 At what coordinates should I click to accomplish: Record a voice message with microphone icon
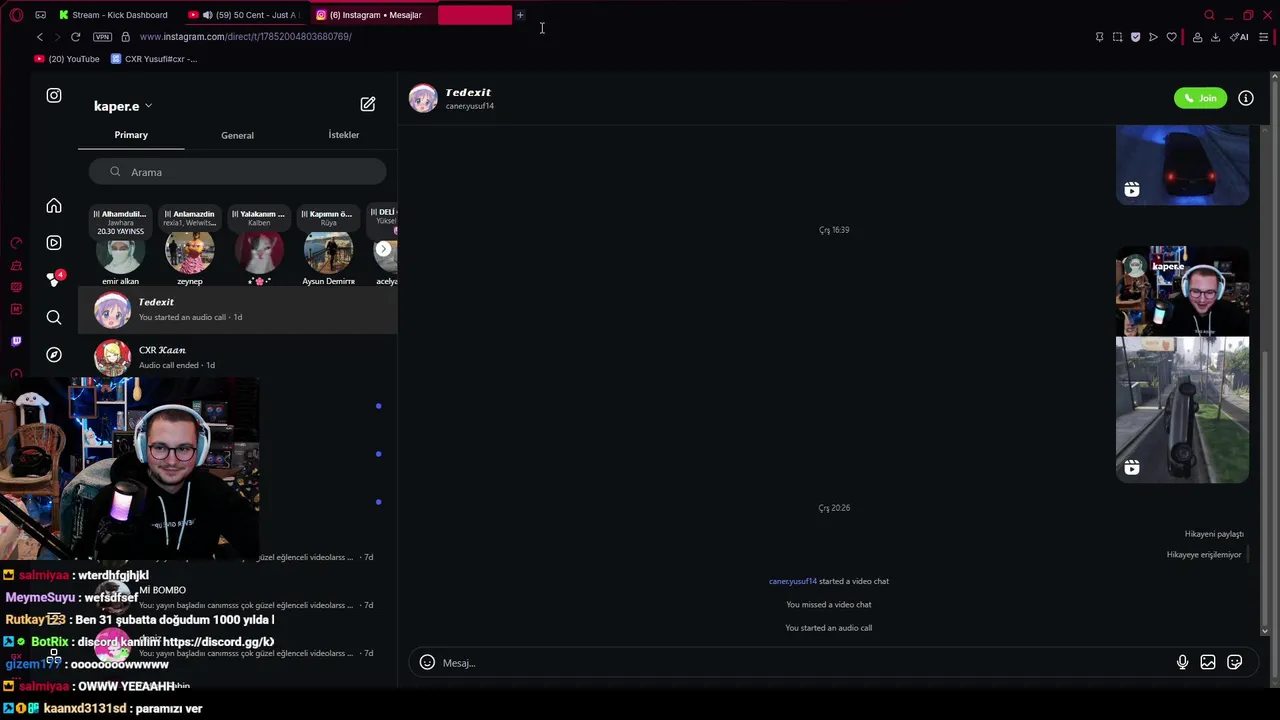(x=1182, y=662)
